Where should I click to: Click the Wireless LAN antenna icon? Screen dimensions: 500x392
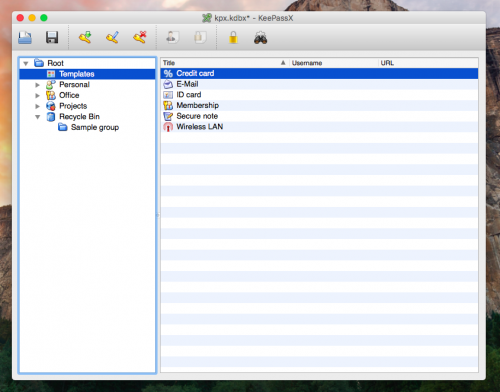point(168,127)
